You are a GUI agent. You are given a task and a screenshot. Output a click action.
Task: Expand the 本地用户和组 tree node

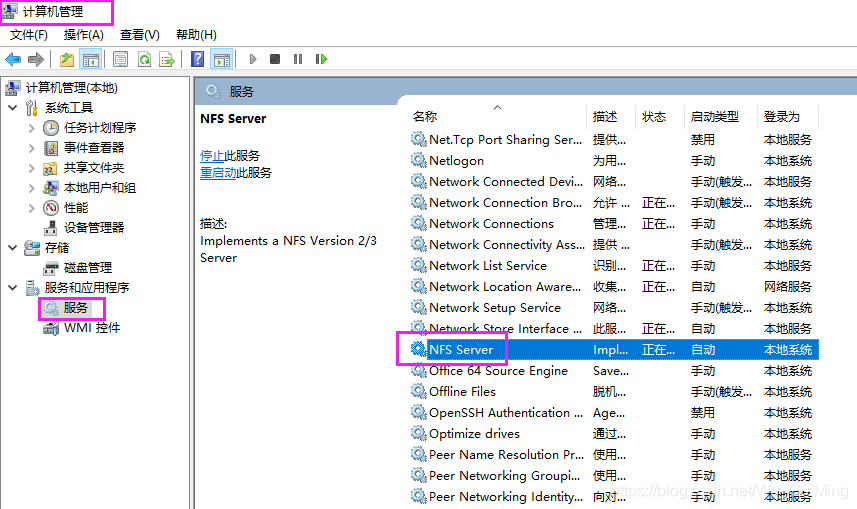click(x=31, y=188)
